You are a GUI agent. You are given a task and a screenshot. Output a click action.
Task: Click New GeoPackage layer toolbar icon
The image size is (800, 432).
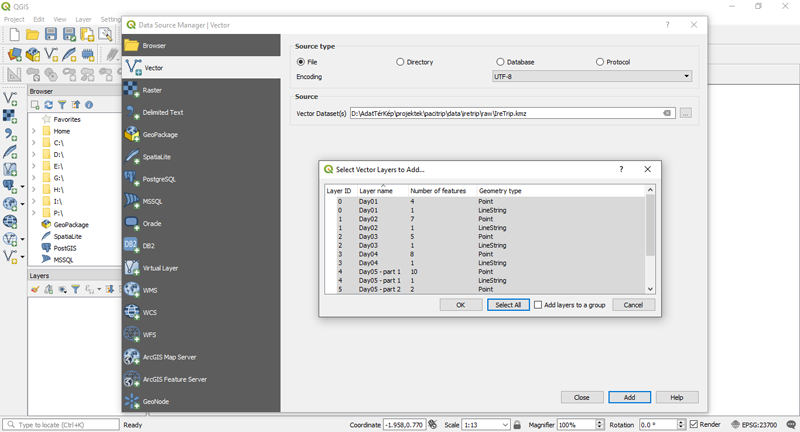click(33, 54)
